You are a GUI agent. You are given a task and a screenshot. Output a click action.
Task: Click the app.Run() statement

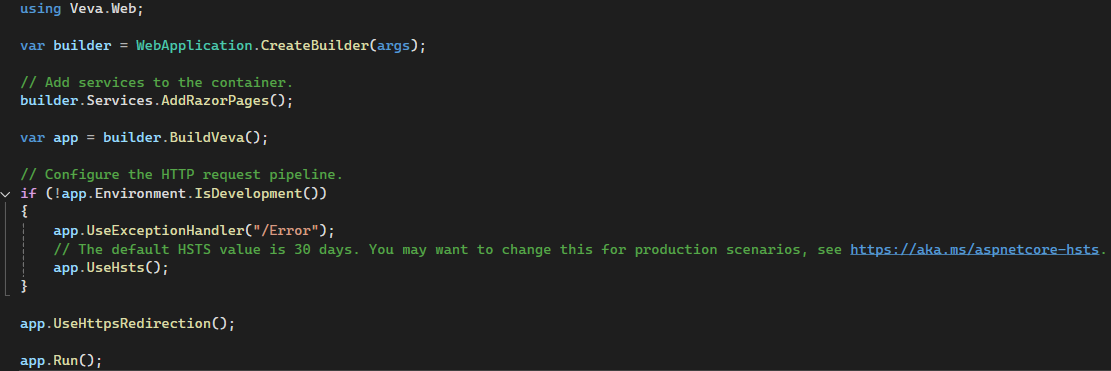(61, 360)
